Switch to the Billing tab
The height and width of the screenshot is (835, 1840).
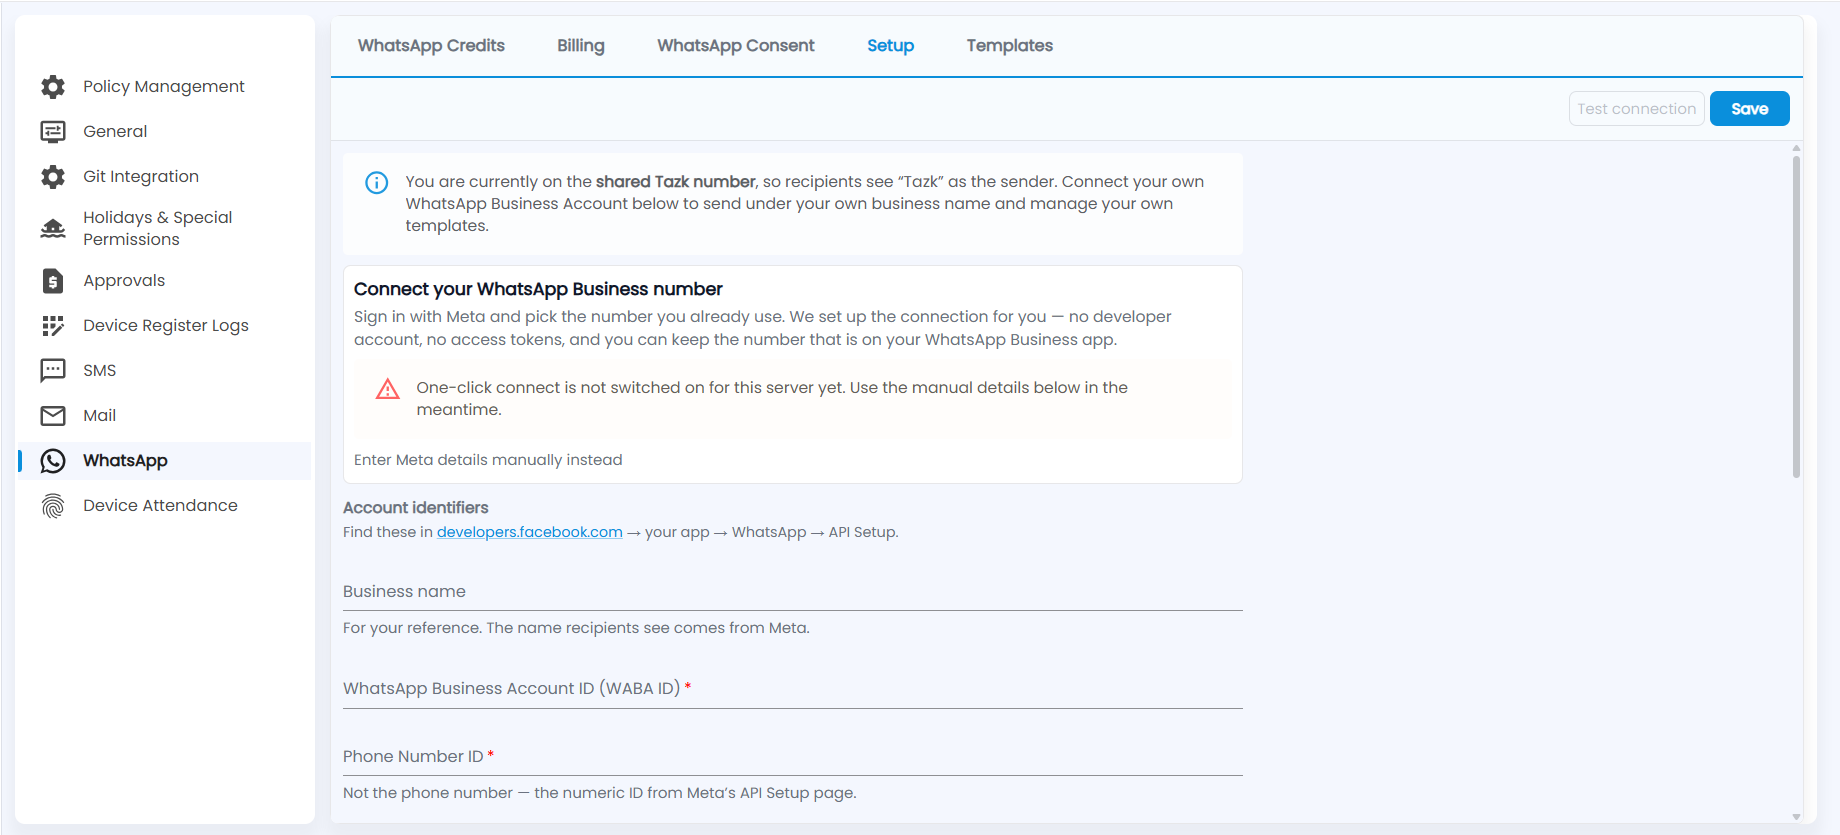point(581,46)
